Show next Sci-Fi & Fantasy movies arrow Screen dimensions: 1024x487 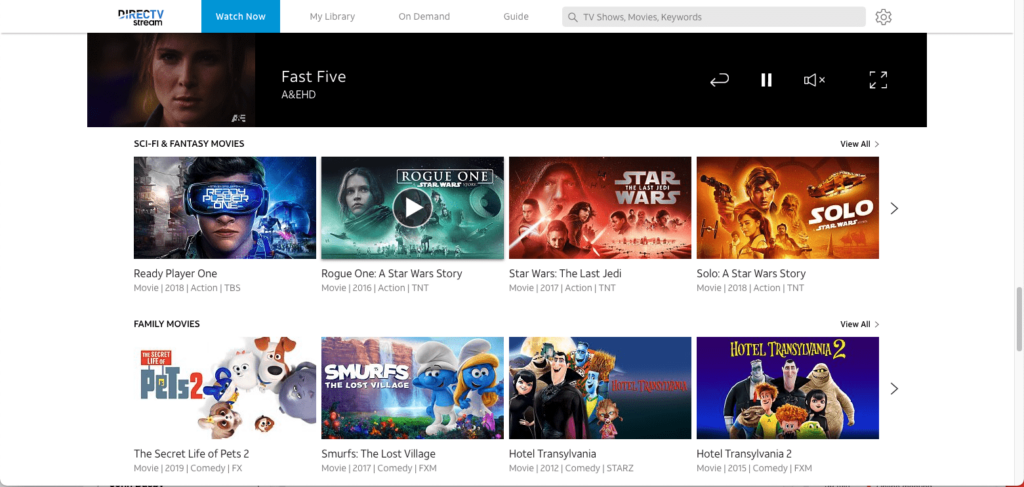894,208
